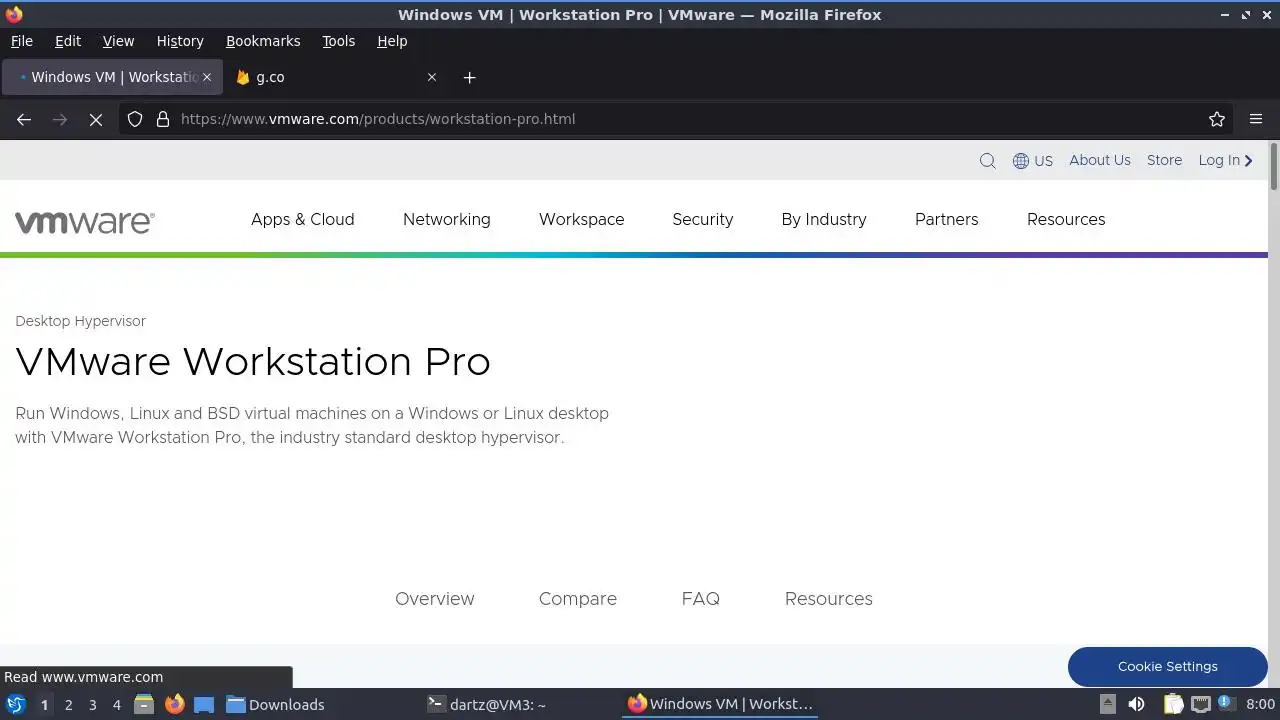Open the US region globe selector
This screenshot has height=720, width=1280.
click(x=1032, y=161)
